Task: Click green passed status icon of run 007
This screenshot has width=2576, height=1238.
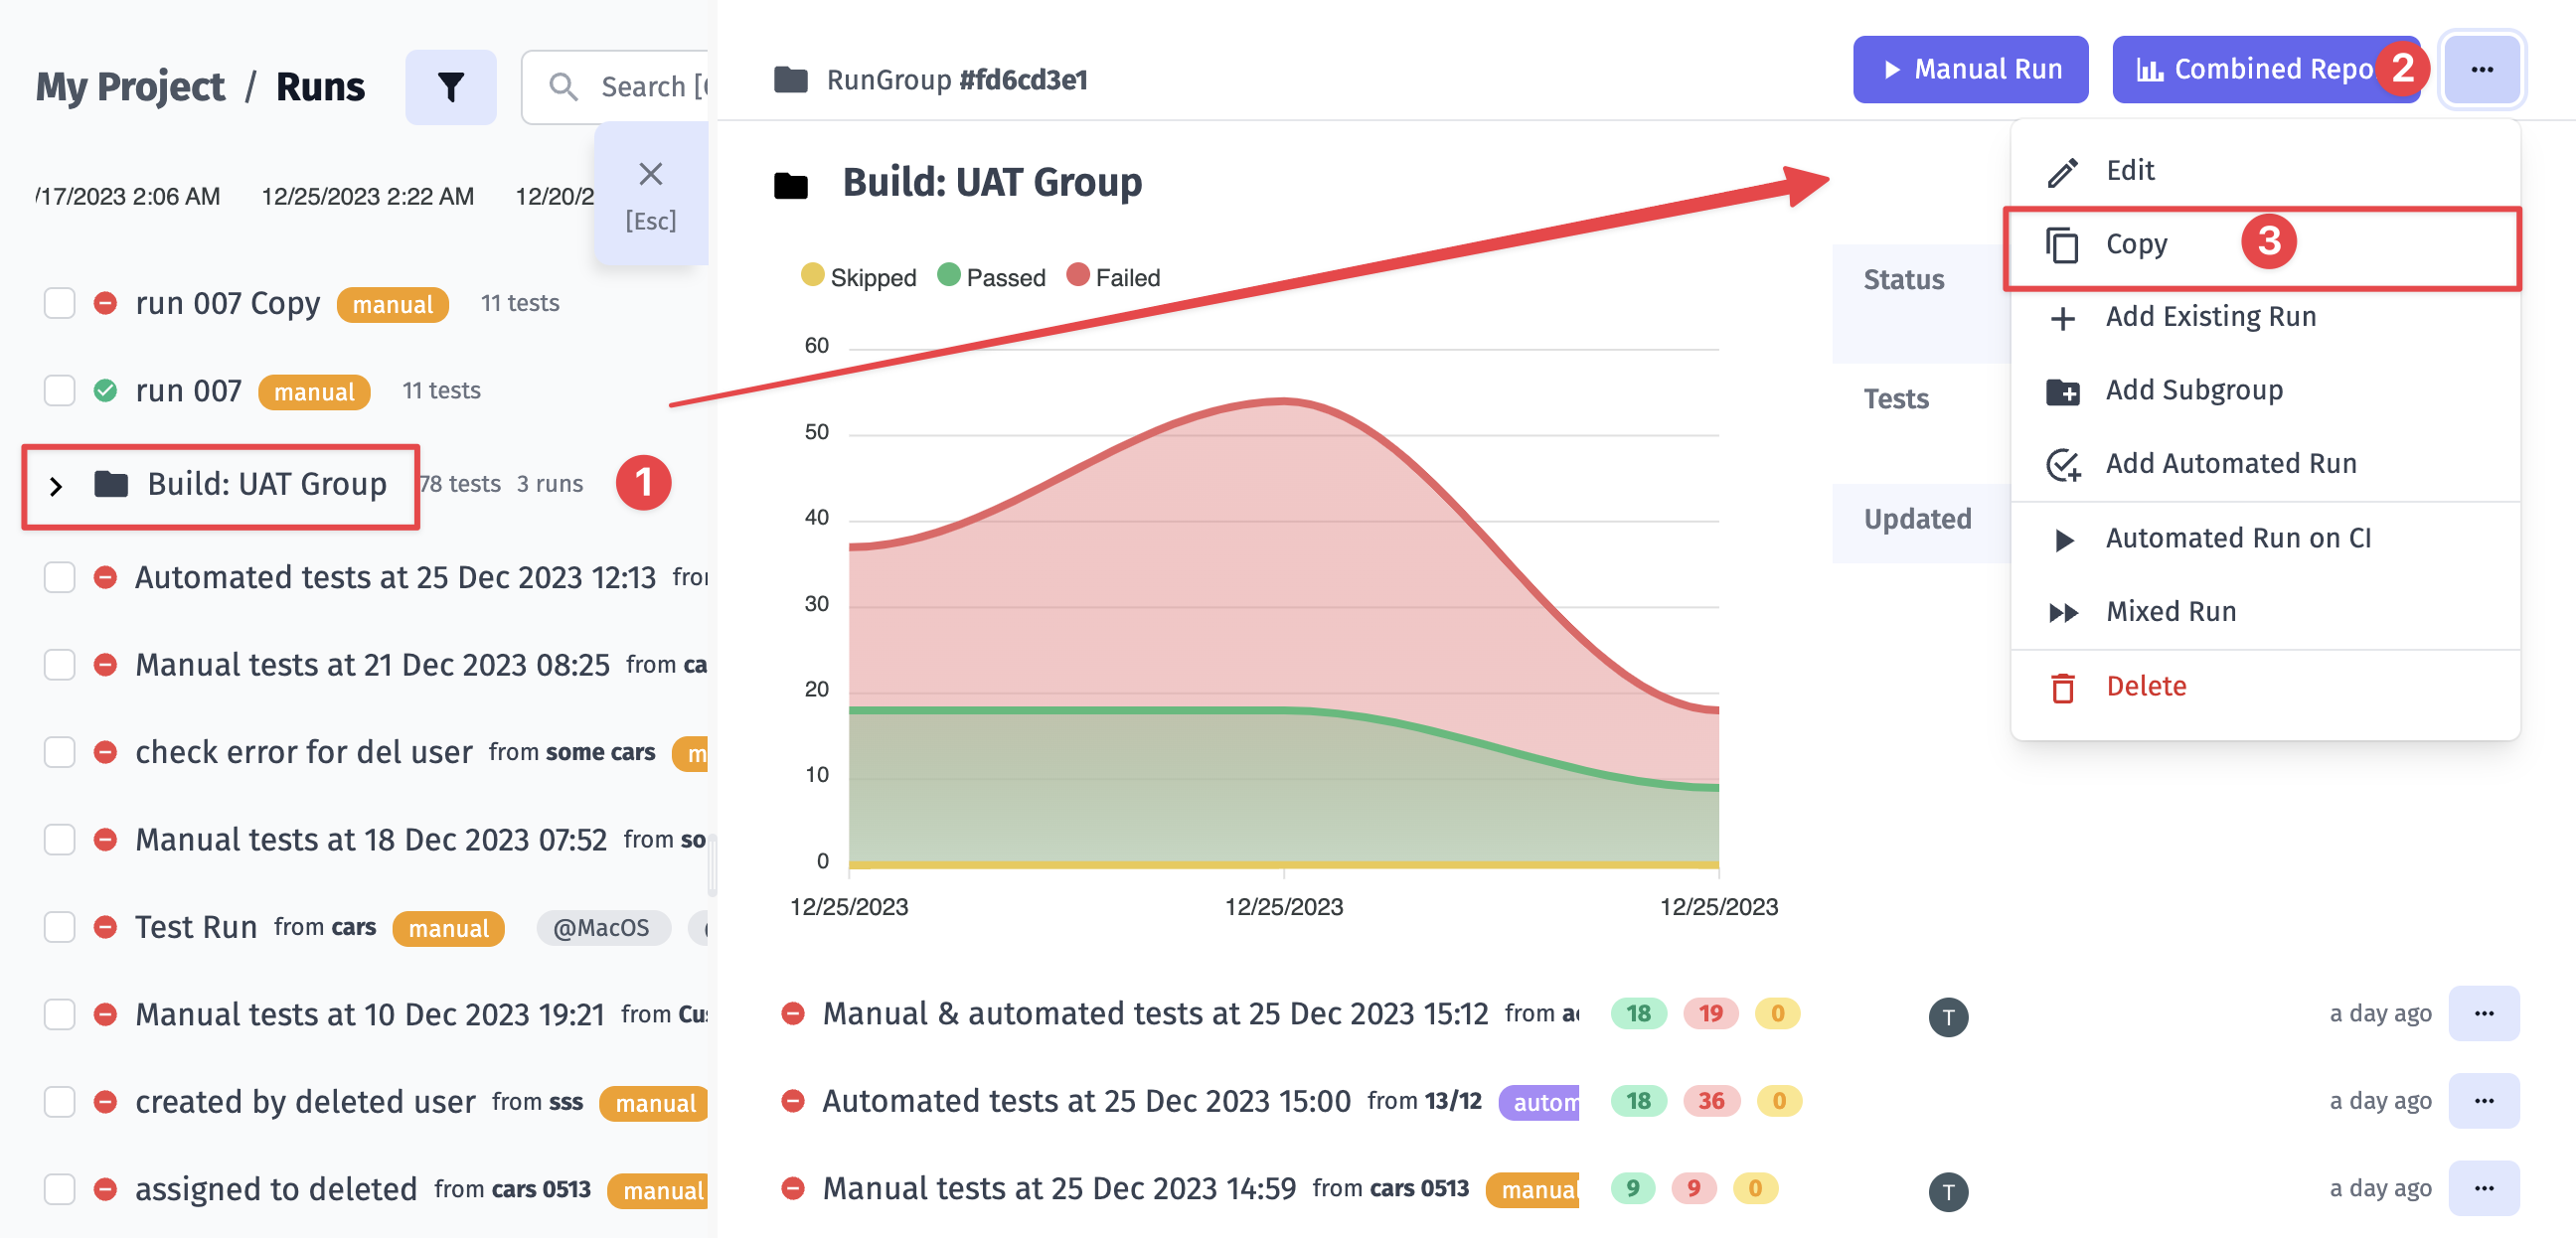Action: (105, 390)
